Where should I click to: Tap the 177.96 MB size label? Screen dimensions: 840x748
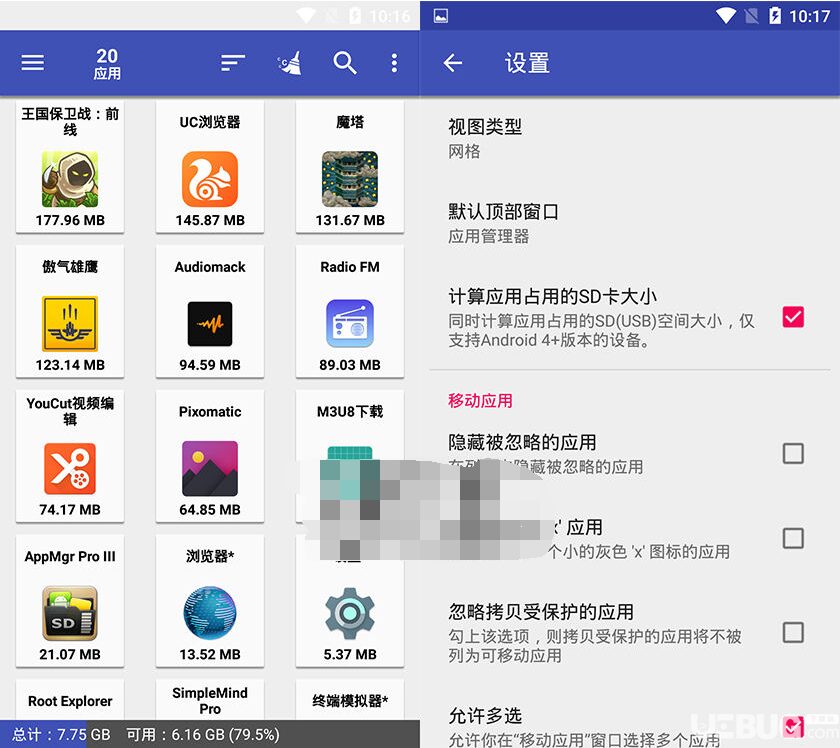tap(70, 220)
